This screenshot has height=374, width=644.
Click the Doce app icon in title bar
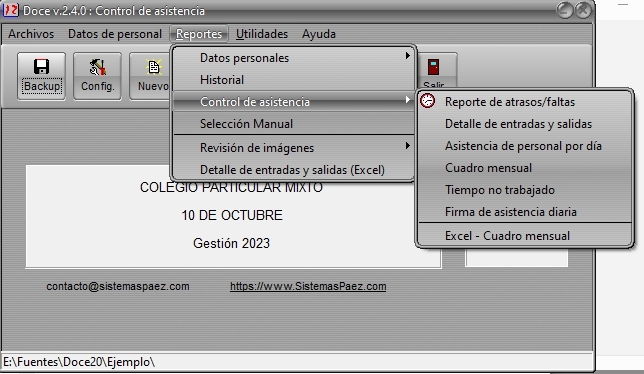pyautogui.click(x=10, y=9)
